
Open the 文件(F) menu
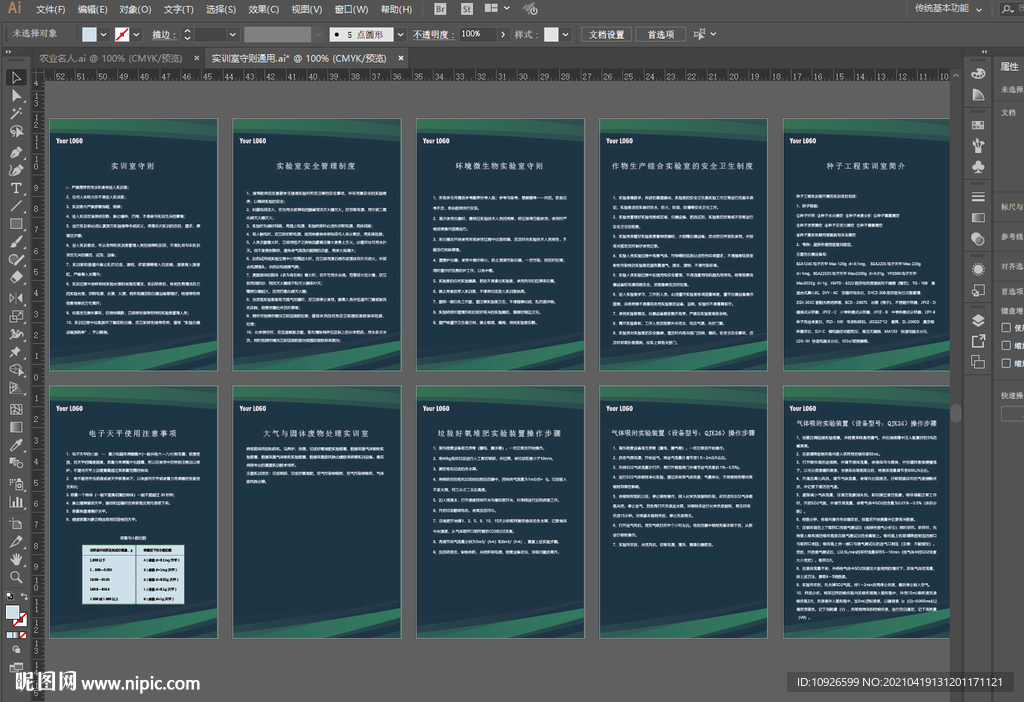(x=50, y=9)
